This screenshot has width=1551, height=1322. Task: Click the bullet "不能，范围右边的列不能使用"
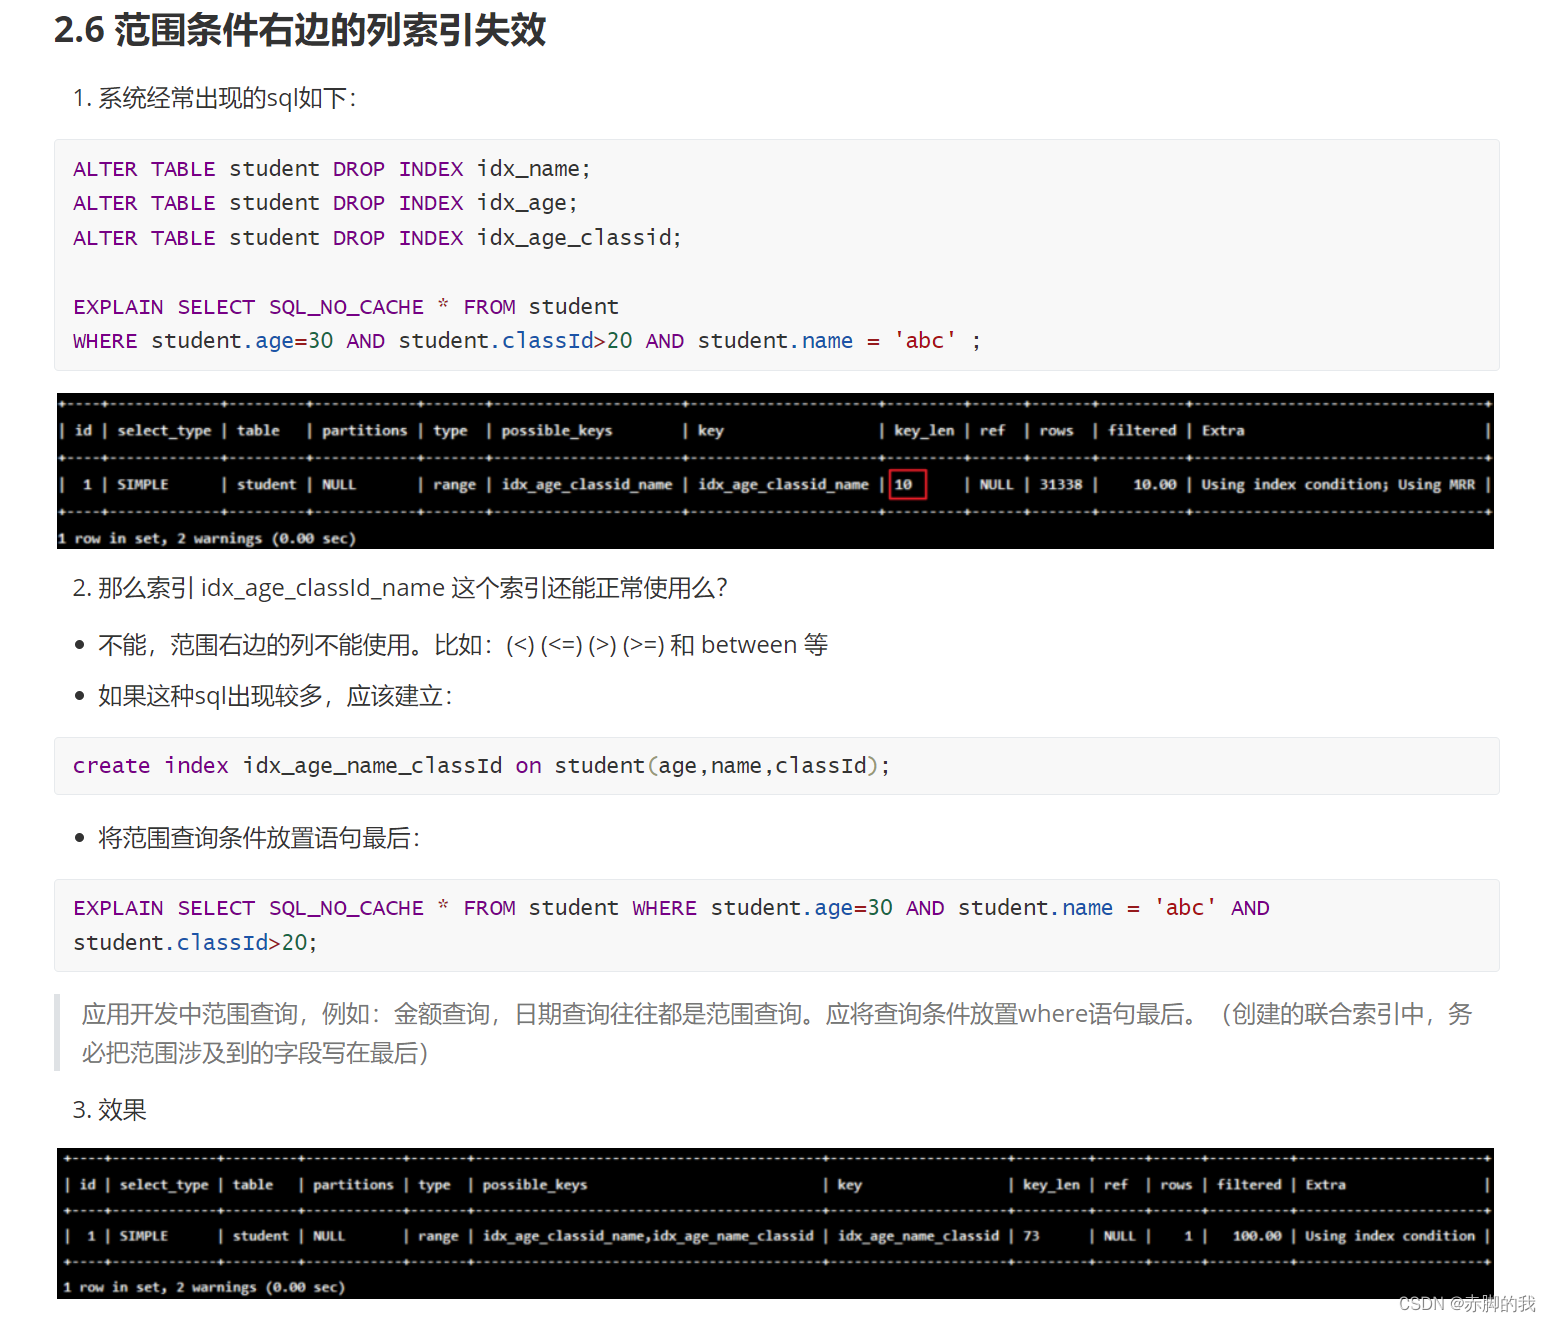tap(462, 645)
